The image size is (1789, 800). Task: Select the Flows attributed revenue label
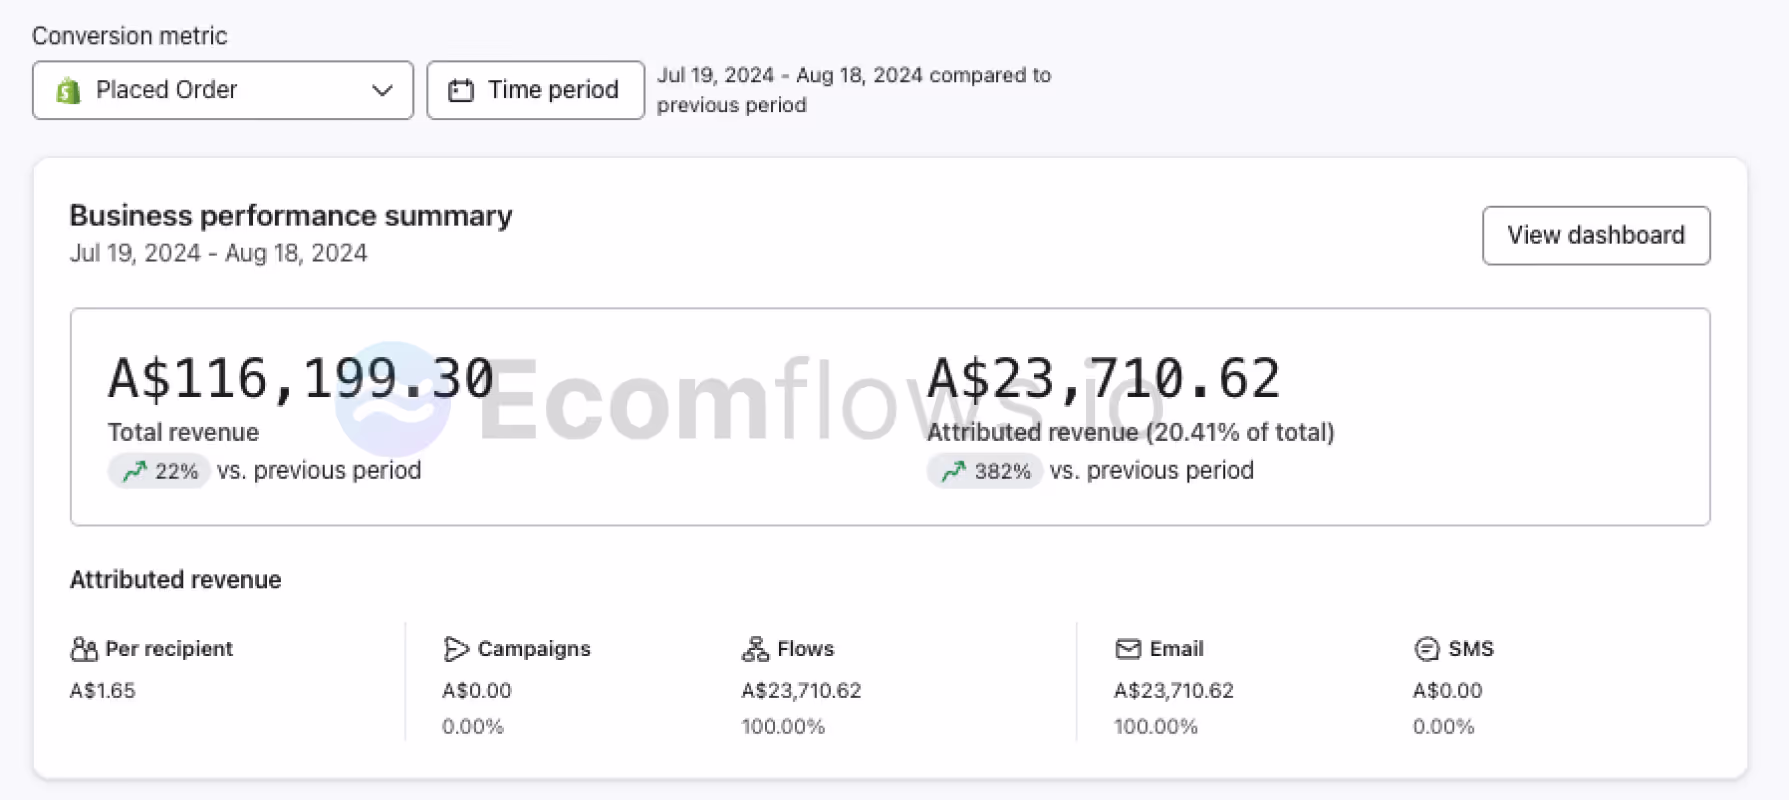coord(806,649)
